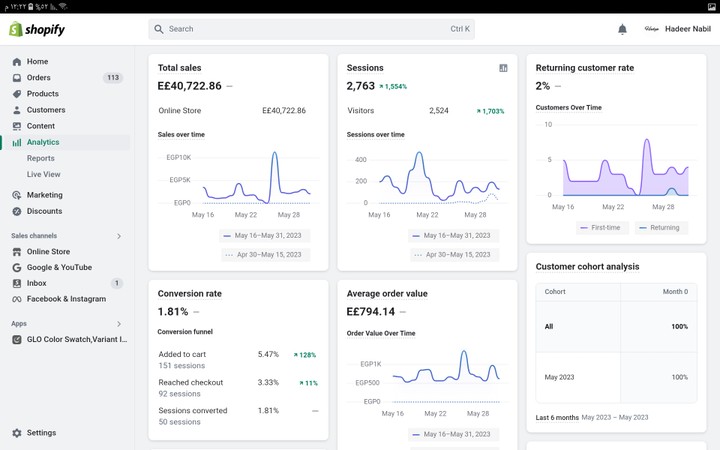Screen dimensions: 720x450
Task: Open the Hadeer Nabil account menu
Action: click(x=678, y=29)
